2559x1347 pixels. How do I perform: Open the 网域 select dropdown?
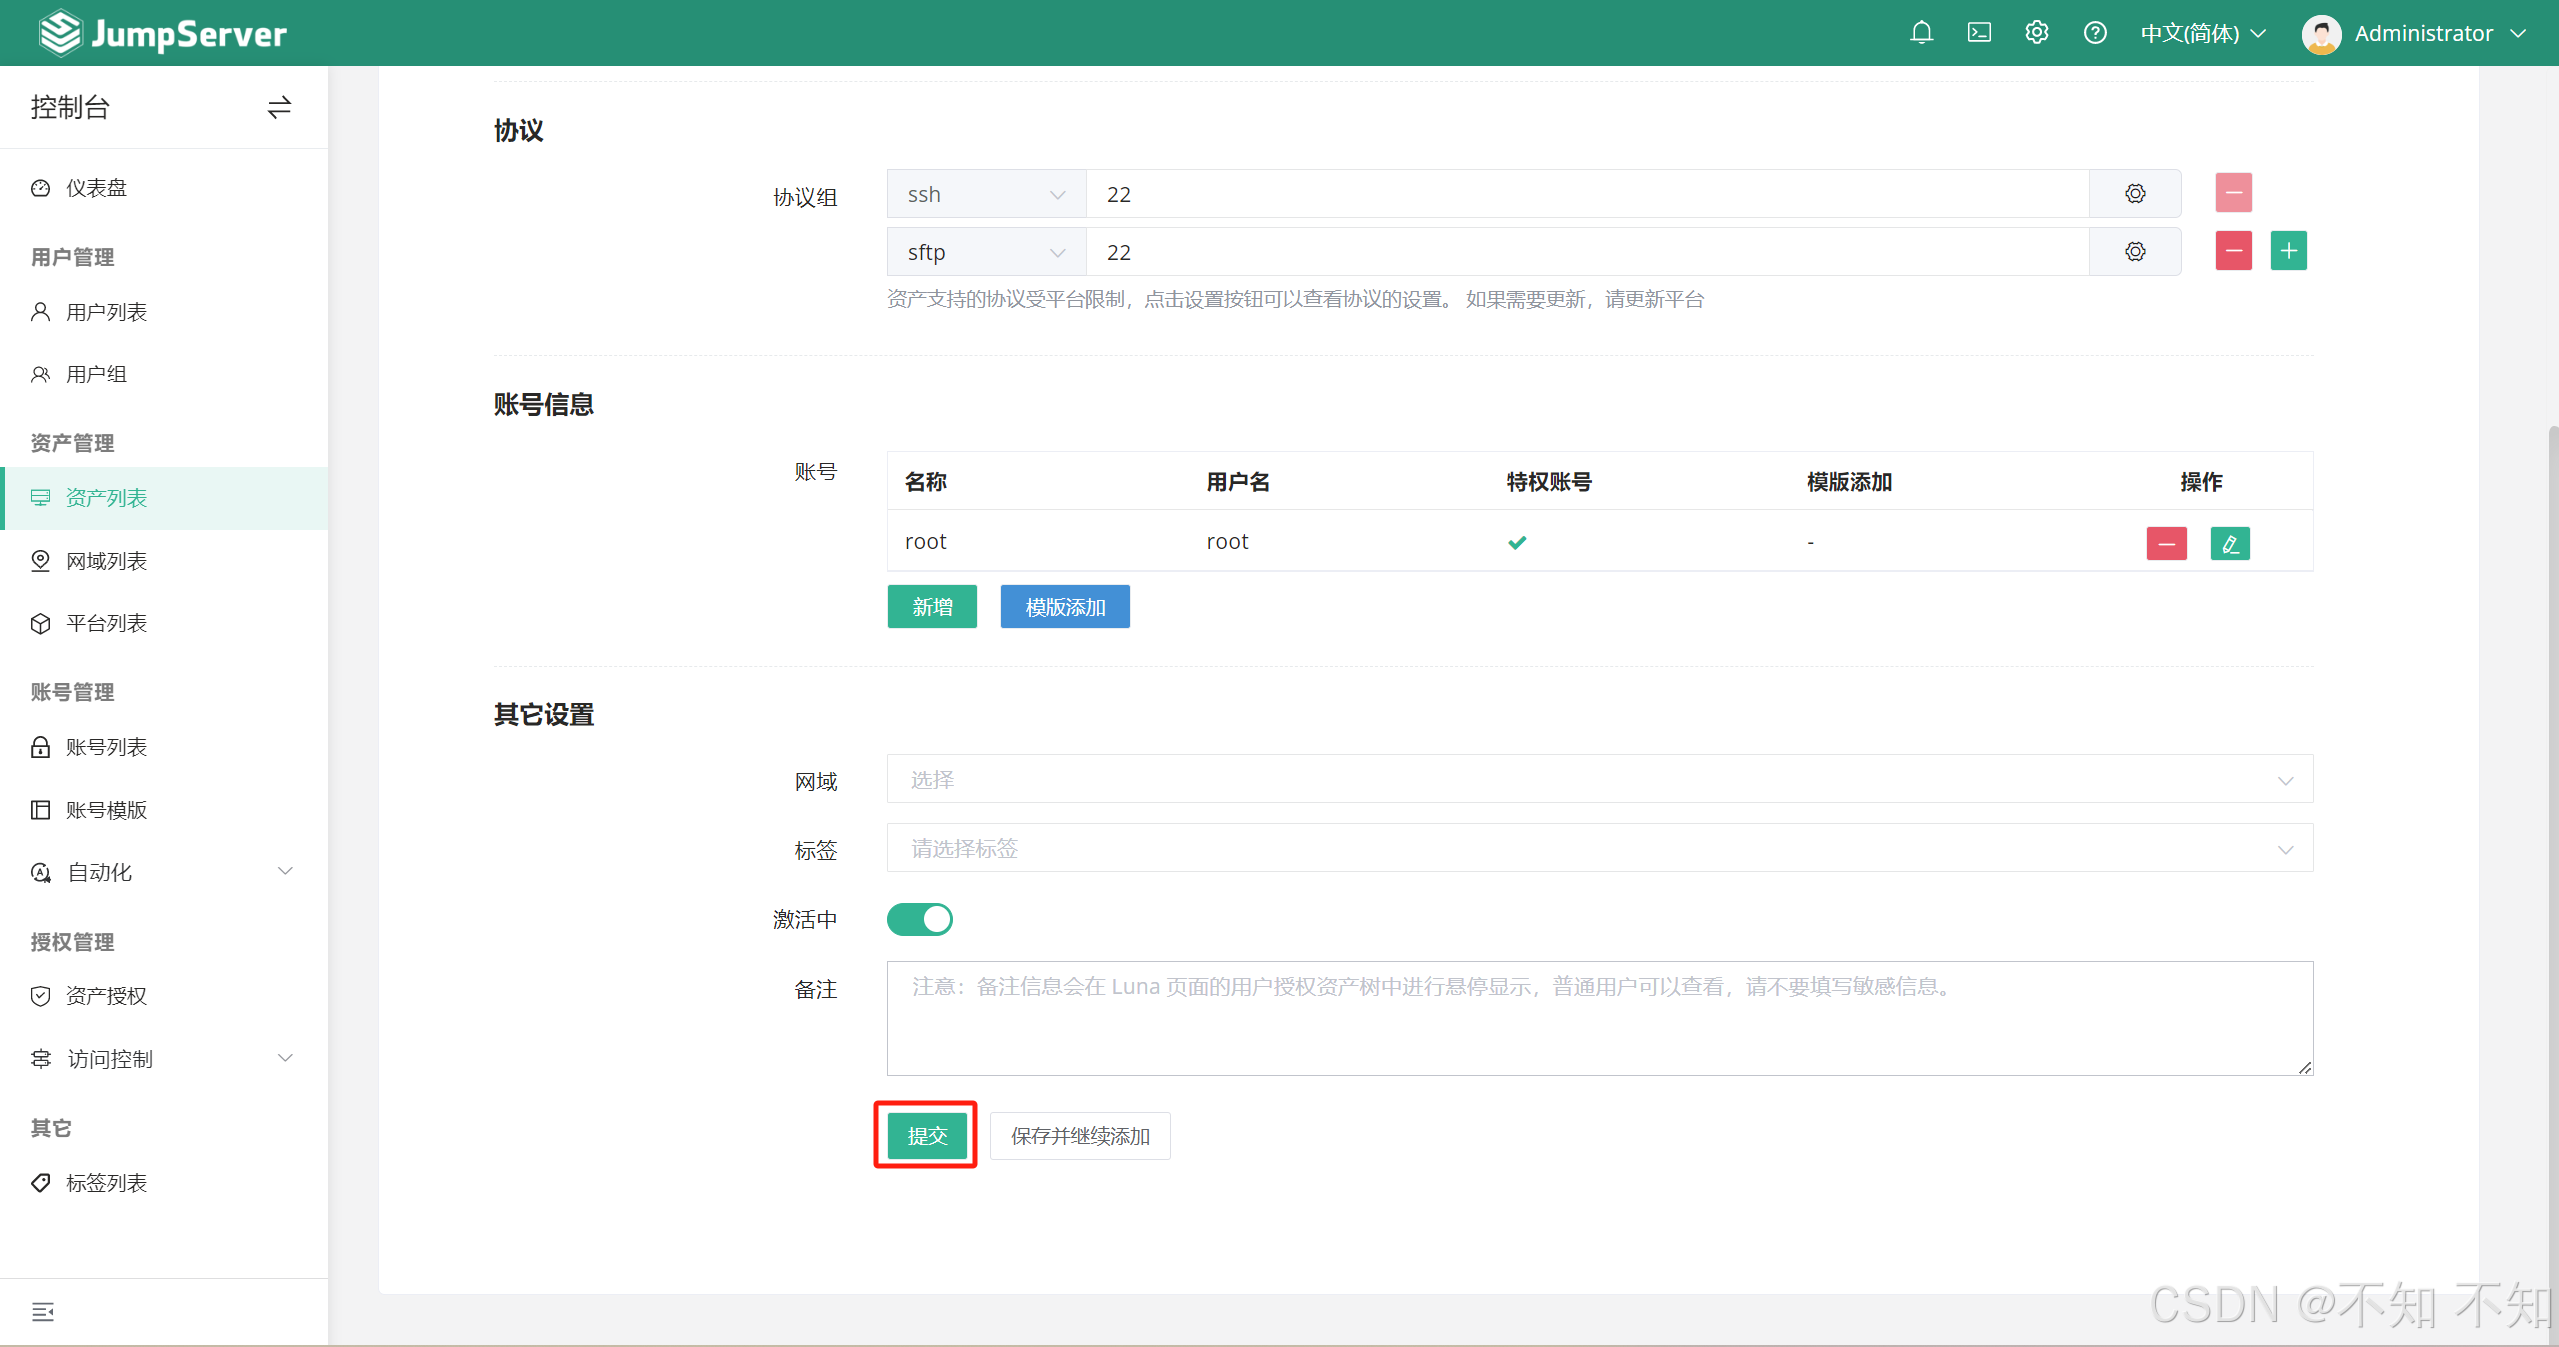(x=1599, y=779)
